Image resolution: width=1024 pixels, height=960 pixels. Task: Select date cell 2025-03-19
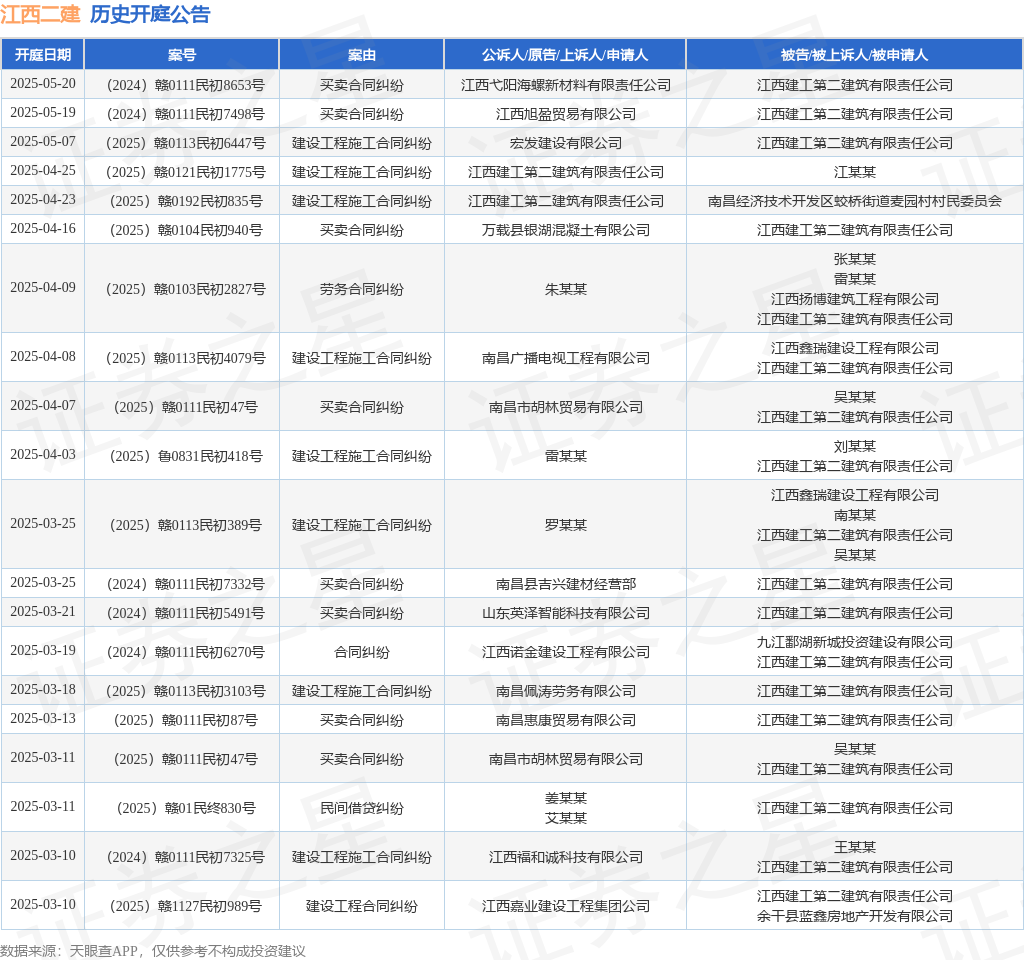[x=43, y=650]
